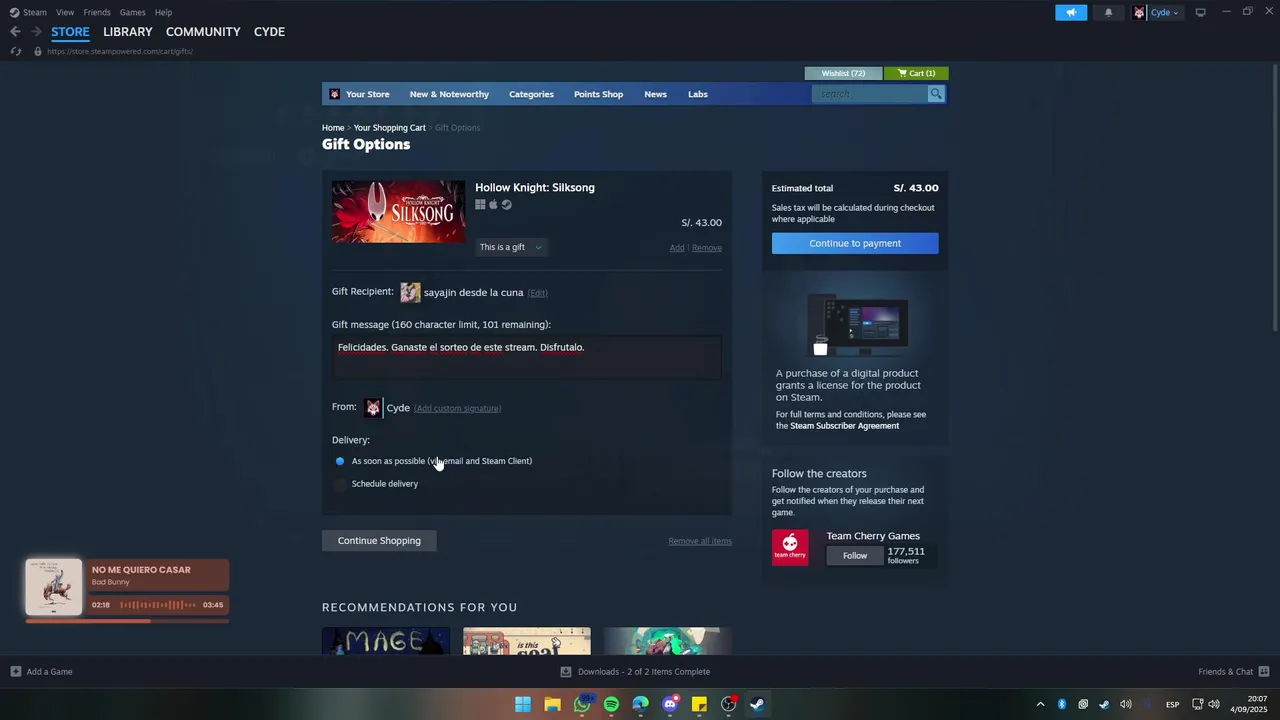Open Sticky Notes from the taskbar

[699, 704]
